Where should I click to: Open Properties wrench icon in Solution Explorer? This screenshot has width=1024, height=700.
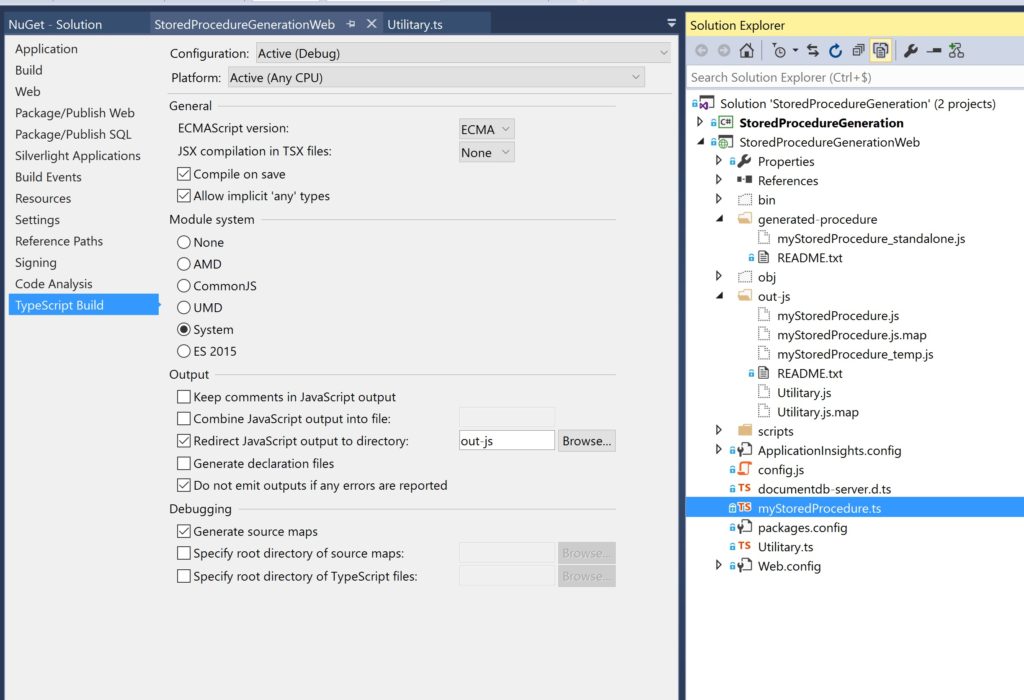[x=910, y=50]
